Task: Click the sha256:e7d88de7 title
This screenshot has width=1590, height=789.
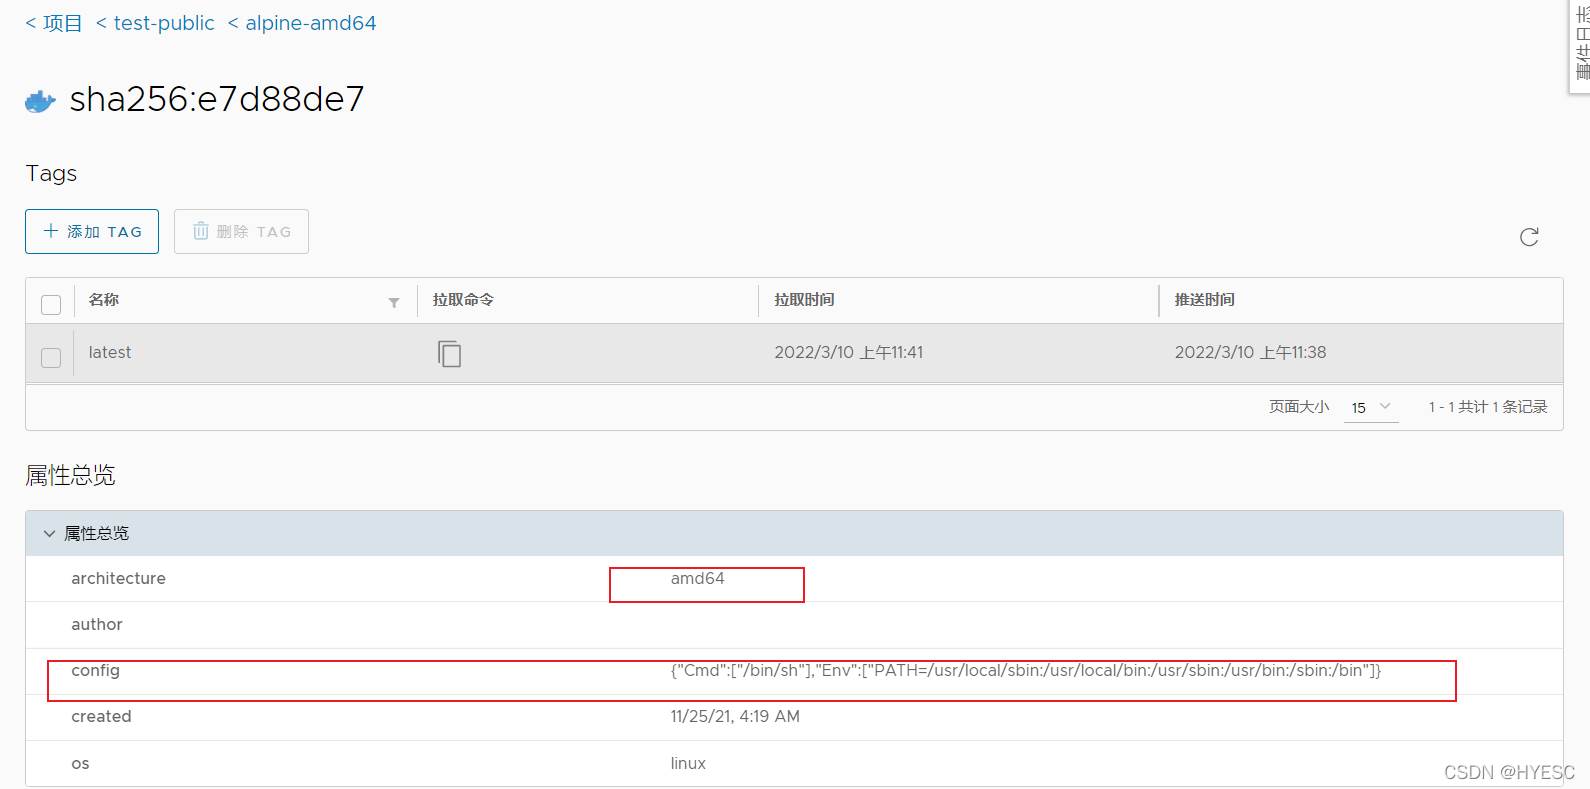Action: point(217,99)
